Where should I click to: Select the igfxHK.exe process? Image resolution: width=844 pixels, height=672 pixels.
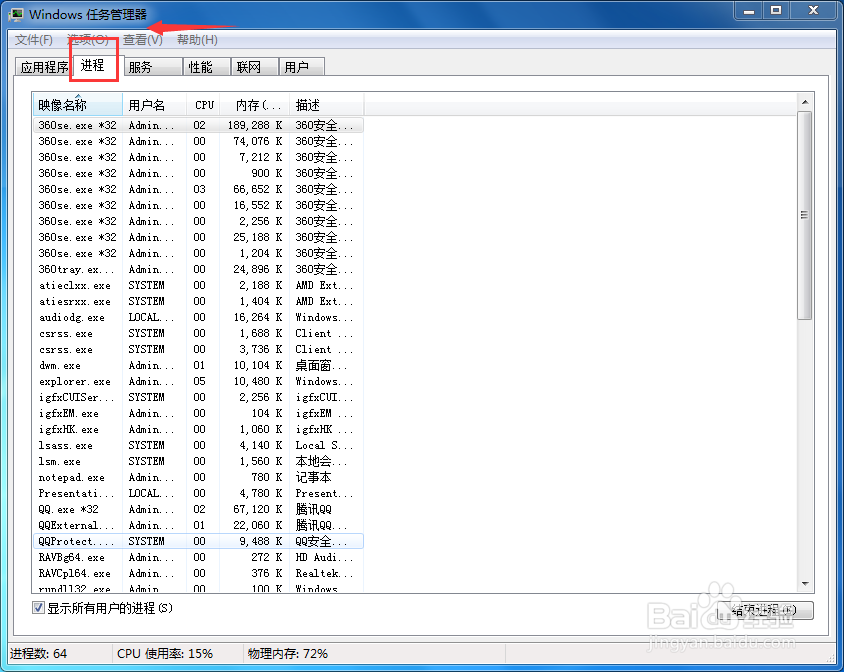(x=198, y=429)
